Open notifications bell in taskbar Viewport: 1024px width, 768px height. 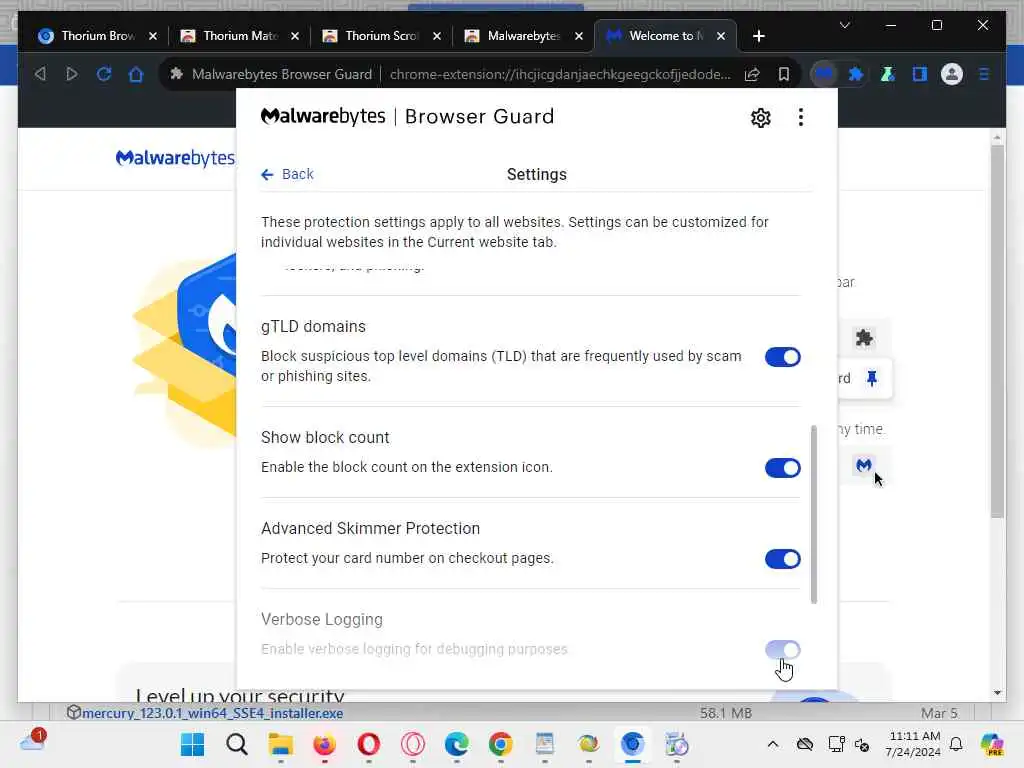956,744
